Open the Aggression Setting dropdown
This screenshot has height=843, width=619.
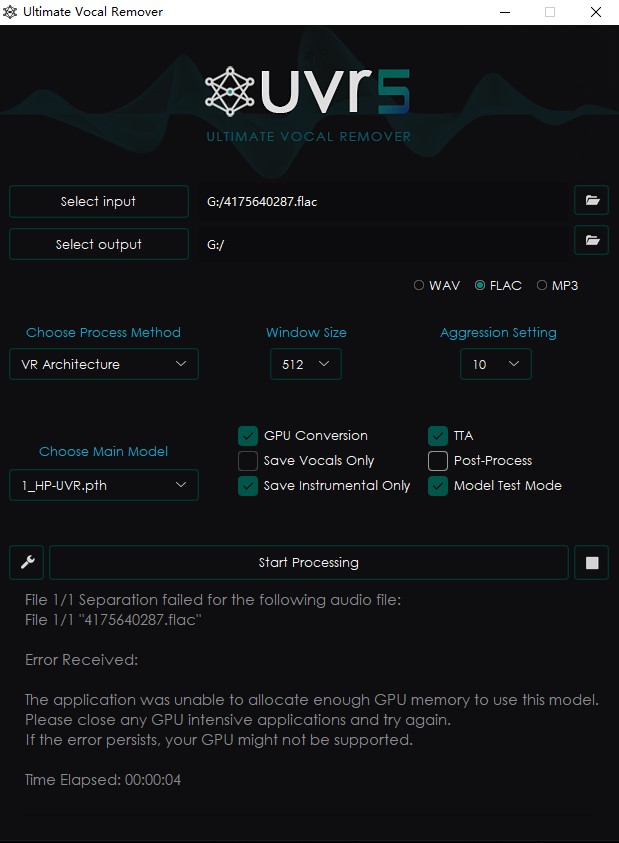[495, 364]
